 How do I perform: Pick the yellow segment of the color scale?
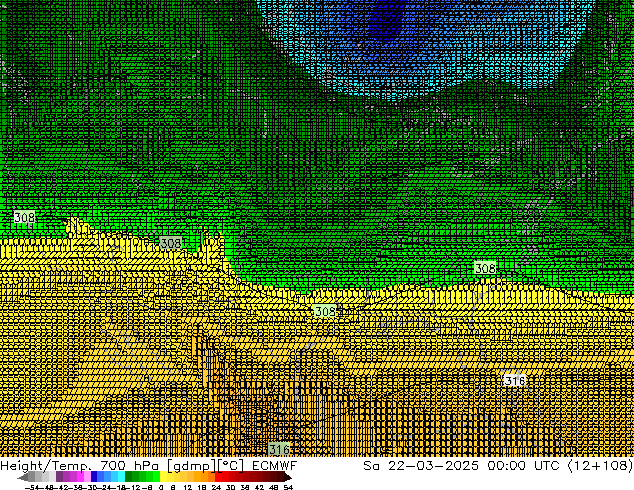[x=172, y=478]
